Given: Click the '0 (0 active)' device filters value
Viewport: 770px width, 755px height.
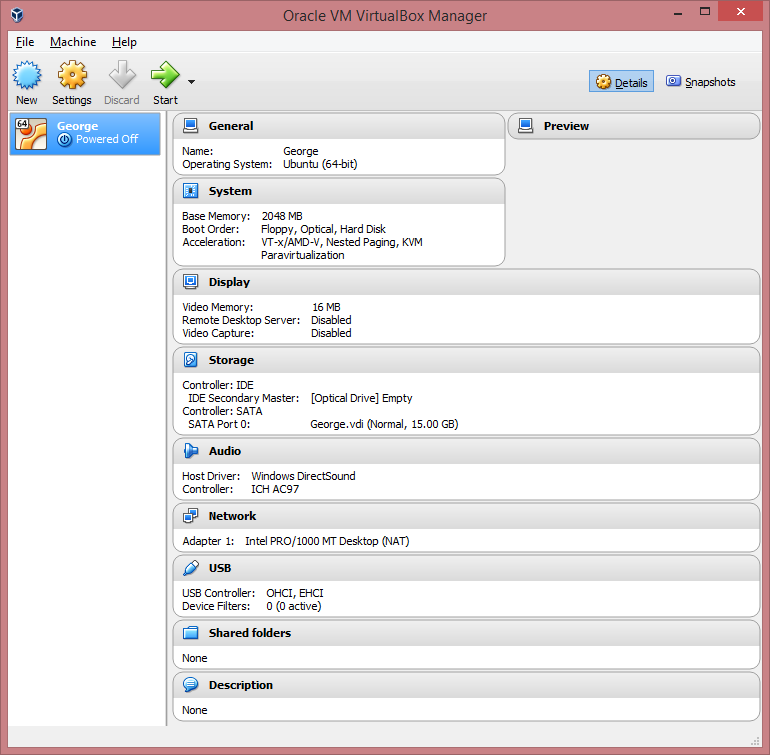Looking at the screenshot, I should (x=294, y=607).
